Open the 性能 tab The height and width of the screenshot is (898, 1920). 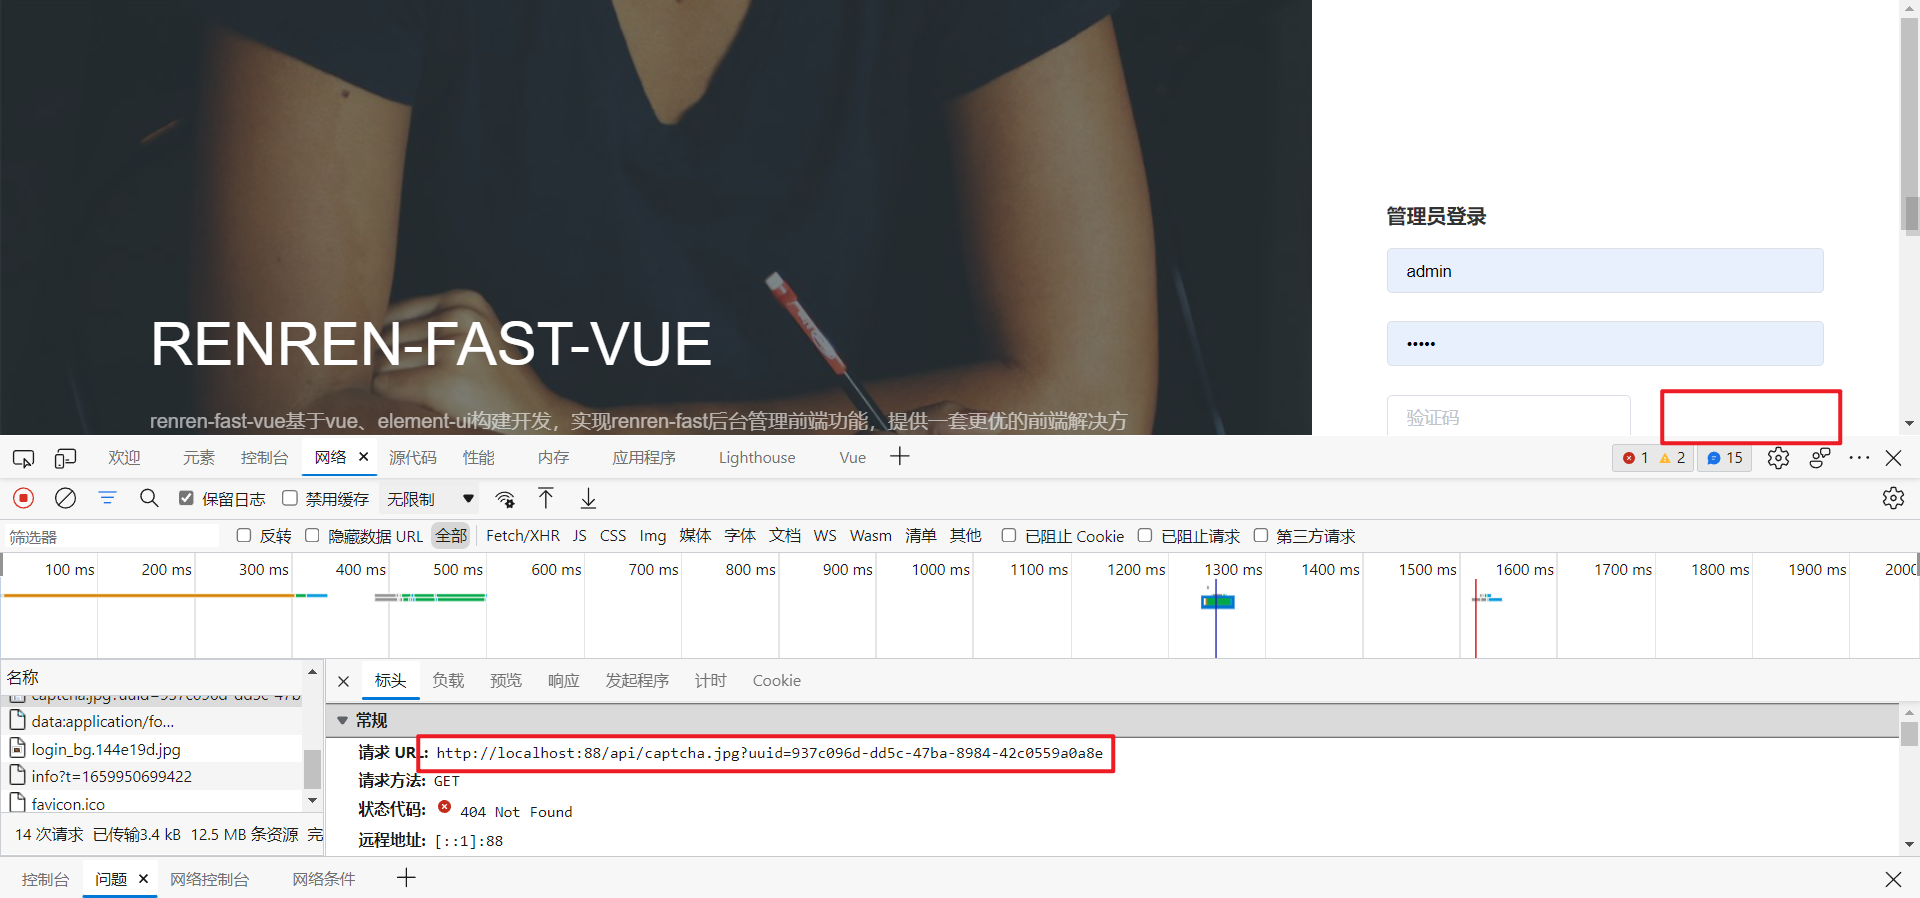coord(478,458)
